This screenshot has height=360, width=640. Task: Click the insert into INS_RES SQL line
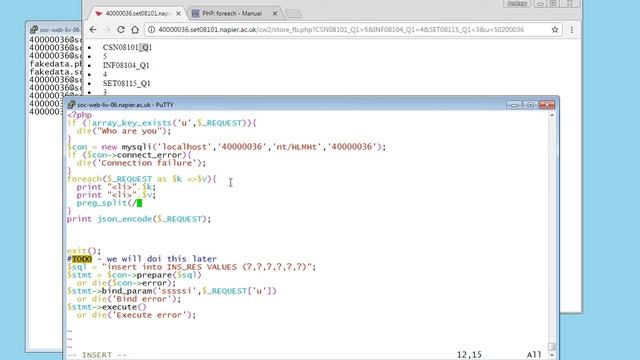(x=191, y=267)
